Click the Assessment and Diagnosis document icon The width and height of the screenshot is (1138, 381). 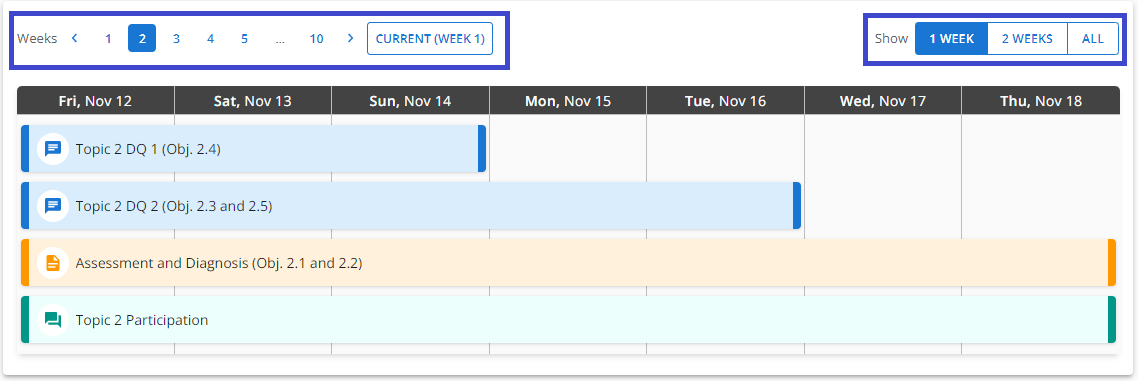(x=52, y=263)
